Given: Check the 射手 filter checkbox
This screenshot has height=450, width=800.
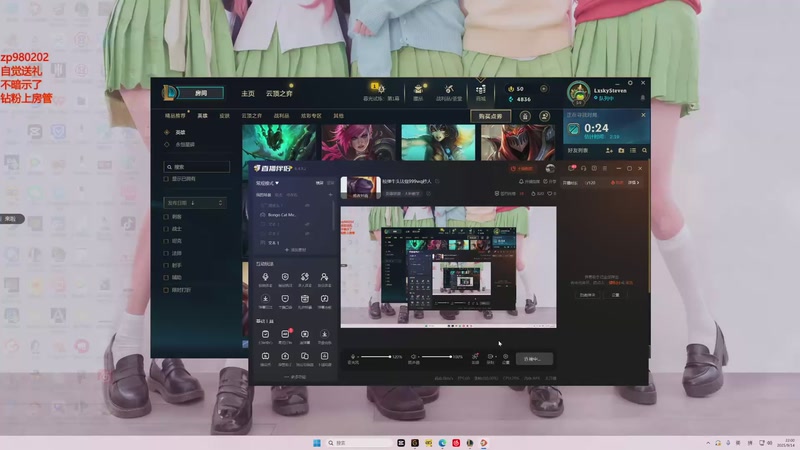Looking at the screenshot, I should point(166,265).
